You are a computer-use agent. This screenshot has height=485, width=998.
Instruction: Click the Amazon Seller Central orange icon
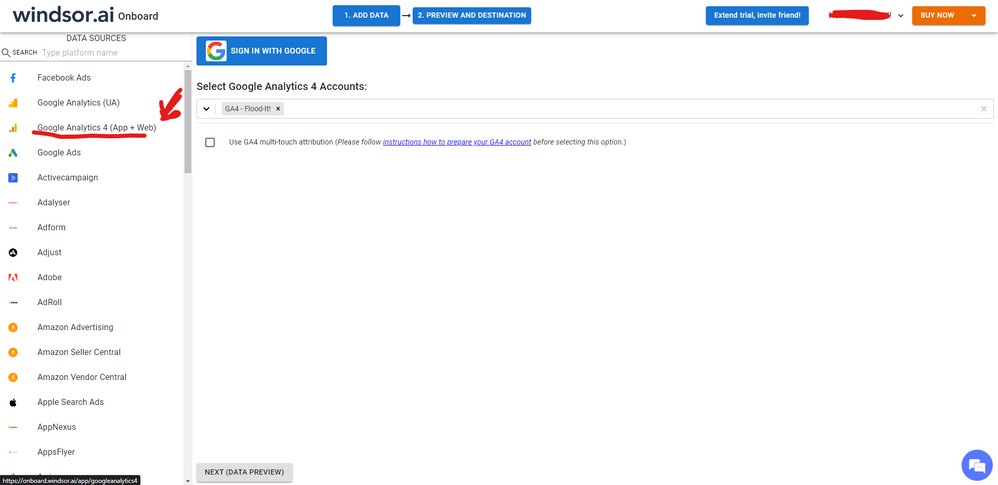(x=13, y=352)
